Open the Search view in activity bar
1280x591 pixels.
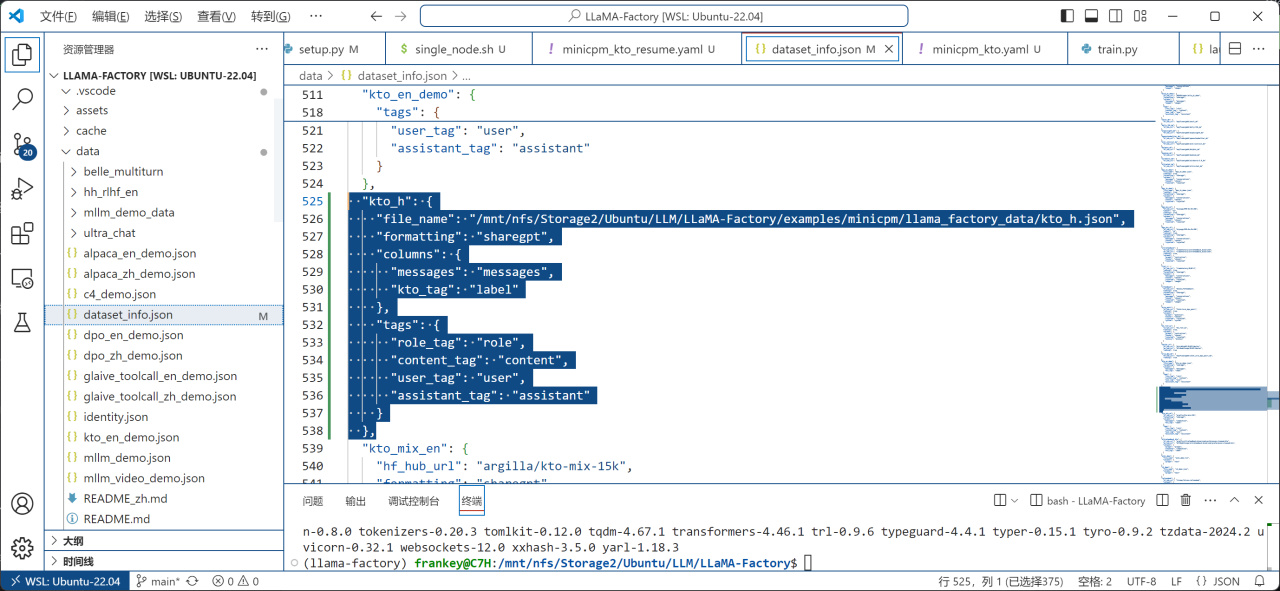22,99
